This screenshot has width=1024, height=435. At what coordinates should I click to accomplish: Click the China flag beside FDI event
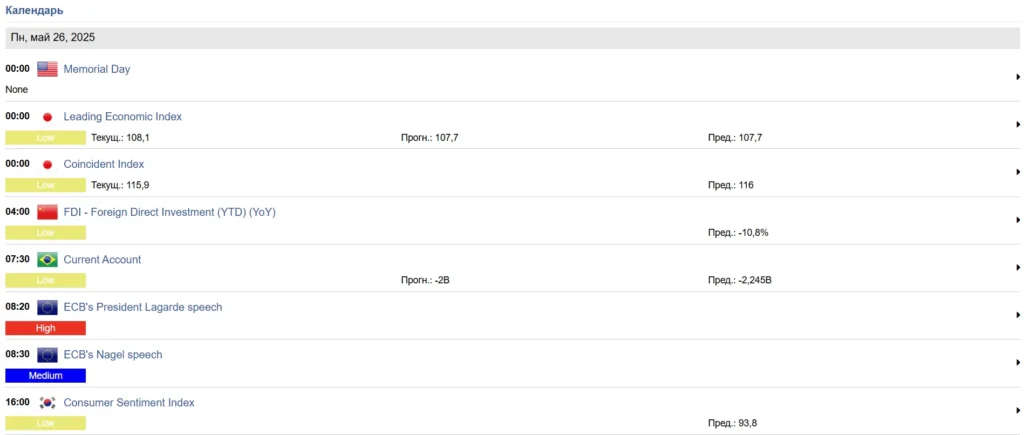tap(47, 212)
